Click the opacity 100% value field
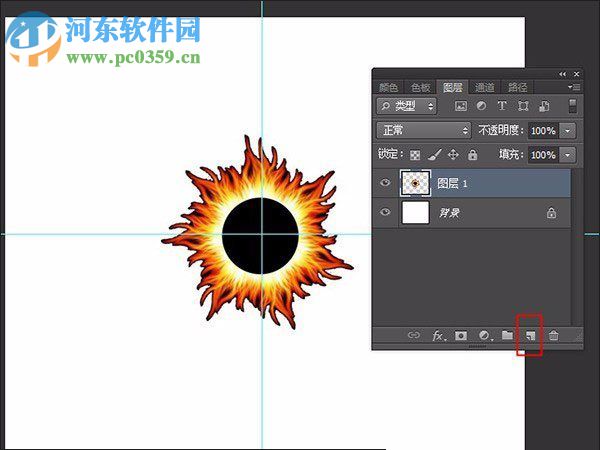Image resolution: width=600 pixels, height=450 pixels. (543, 130)
